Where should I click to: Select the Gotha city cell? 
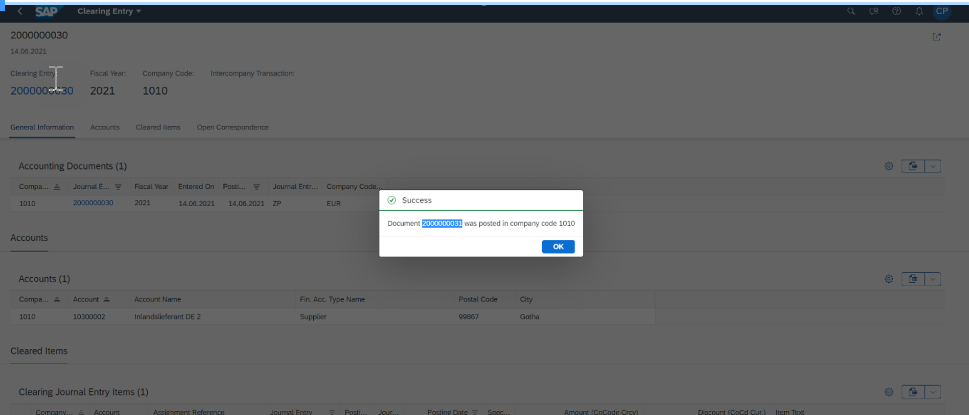[530, 316]
